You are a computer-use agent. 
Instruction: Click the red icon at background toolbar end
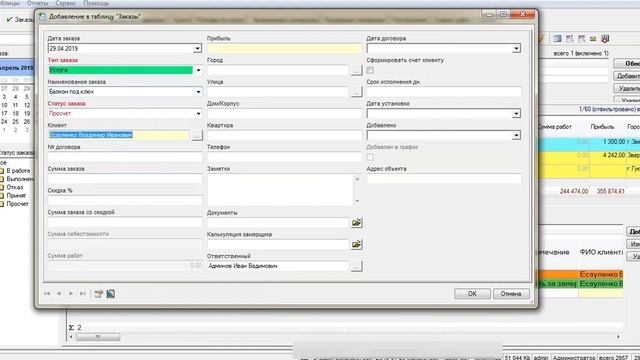tap(605, 39)
